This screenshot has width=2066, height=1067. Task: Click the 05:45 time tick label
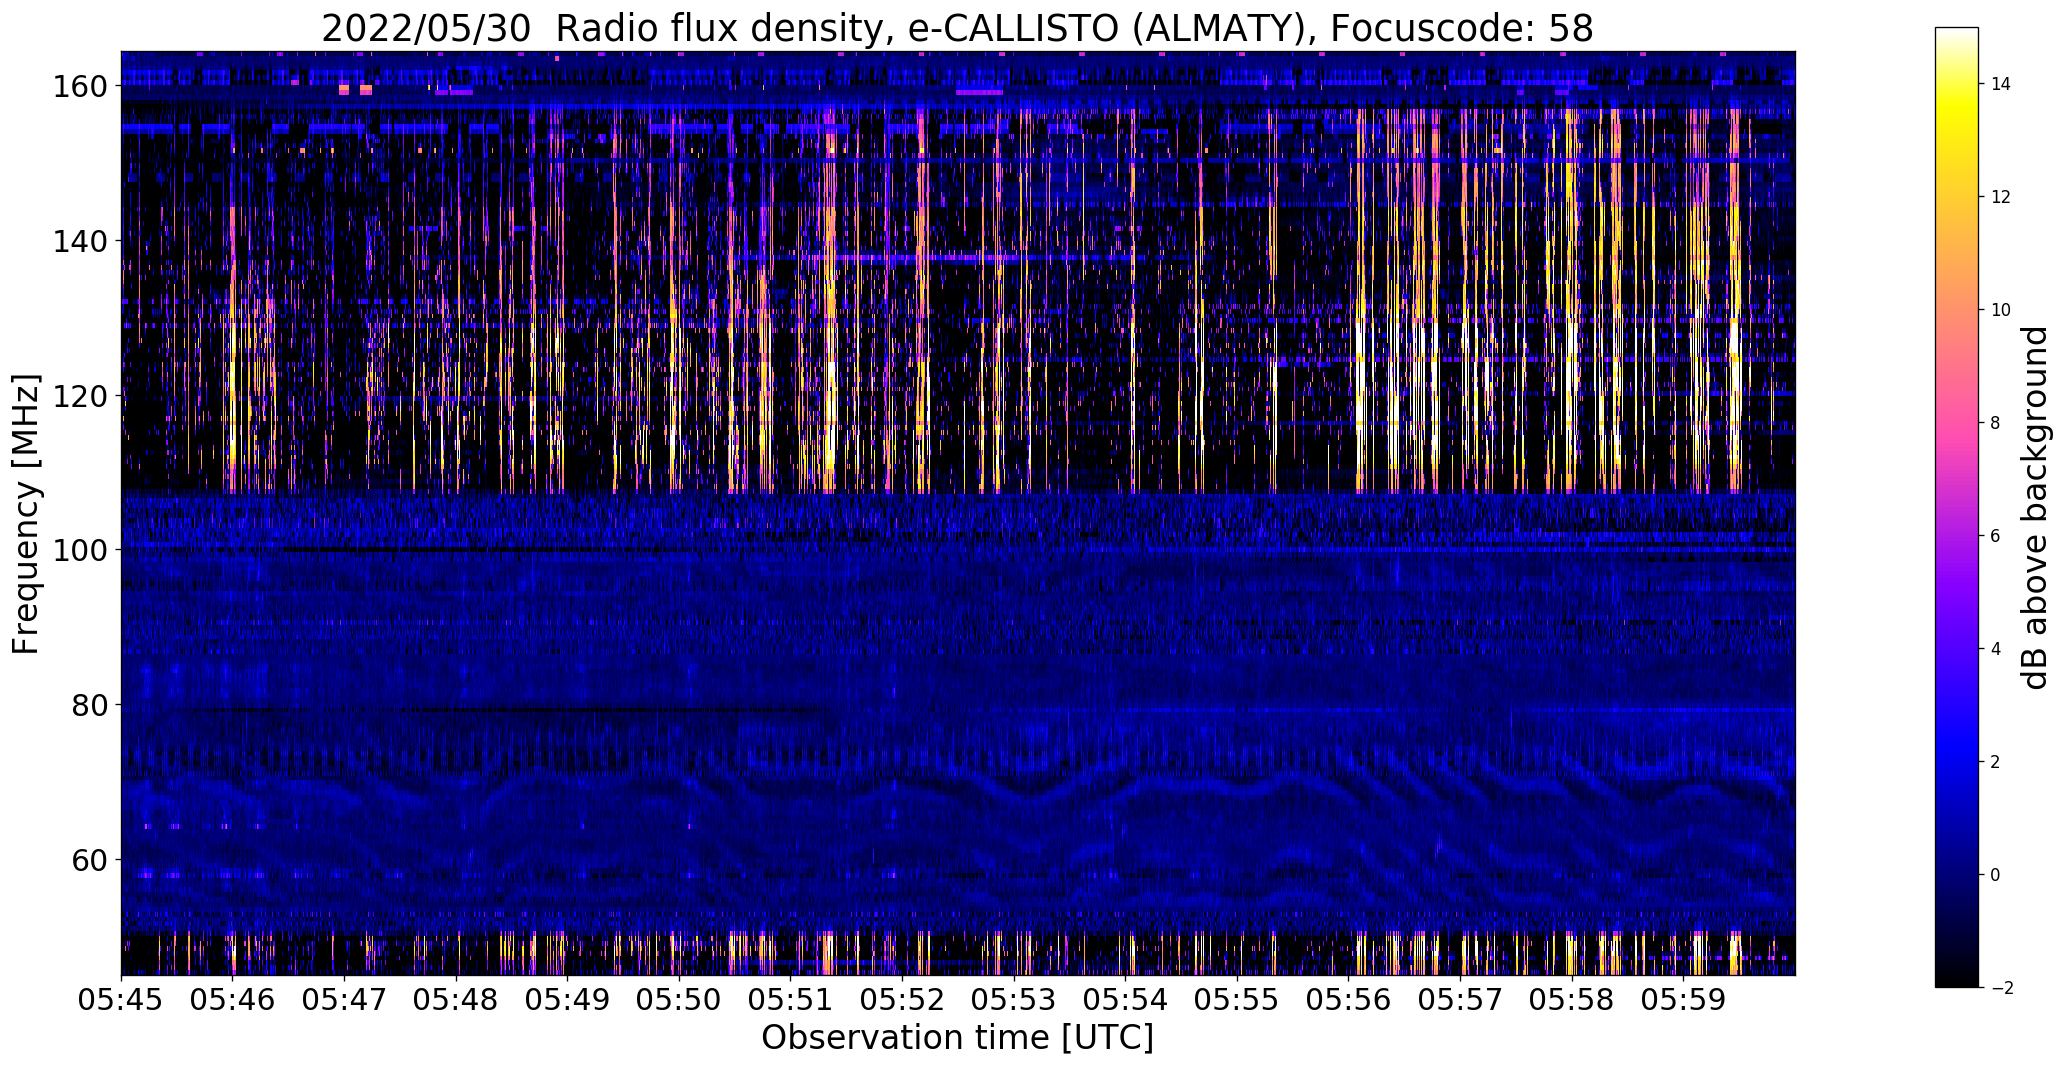point(121,999)
